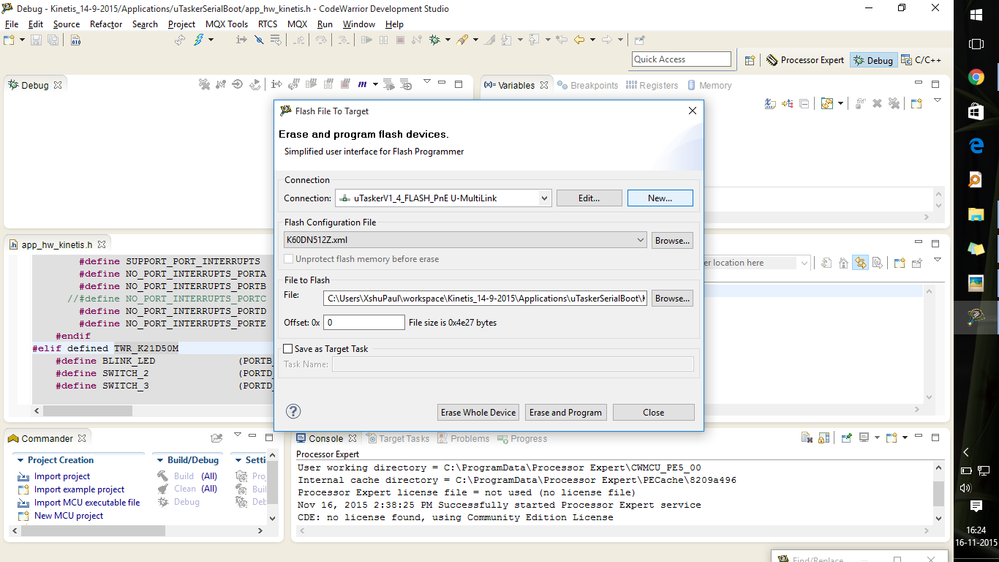Viewport: 999px width, 562px height.
Task: Click Show Logical Structure icon in Variables view
Action: pos(787,103)
